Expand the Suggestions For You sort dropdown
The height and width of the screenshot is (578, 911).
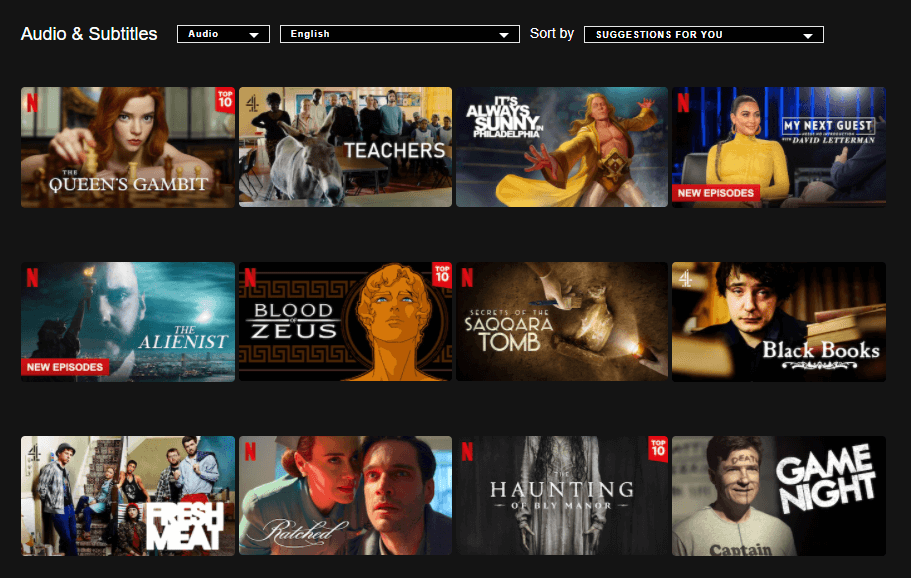pos(704,35)
